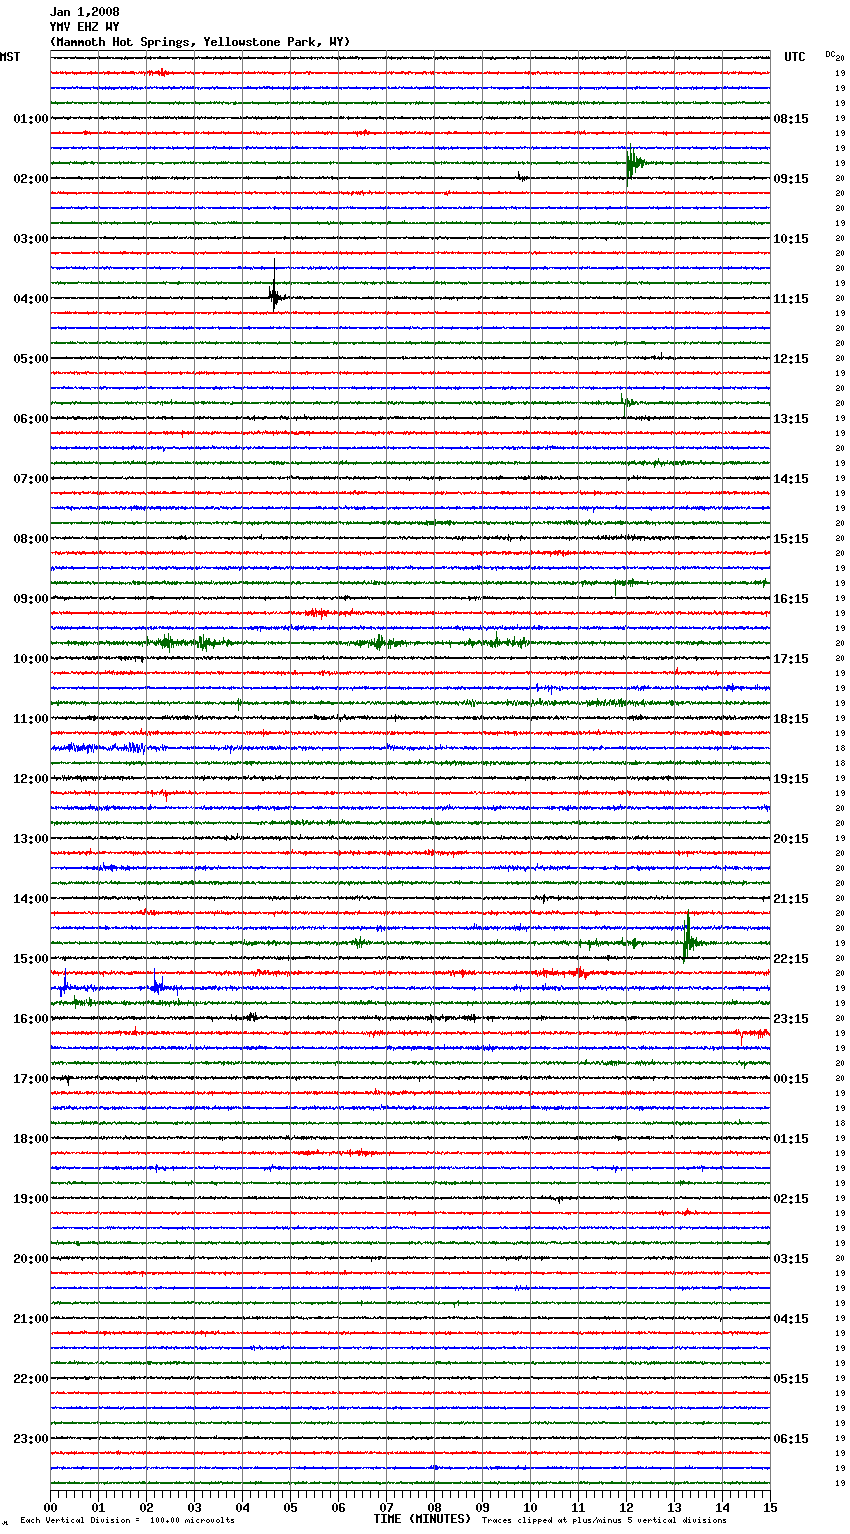Click the 'Each Vertical Division = 100.00 microvolts' note
The width and height of the screenshot is (850, 1534).
pos(127,1521)
